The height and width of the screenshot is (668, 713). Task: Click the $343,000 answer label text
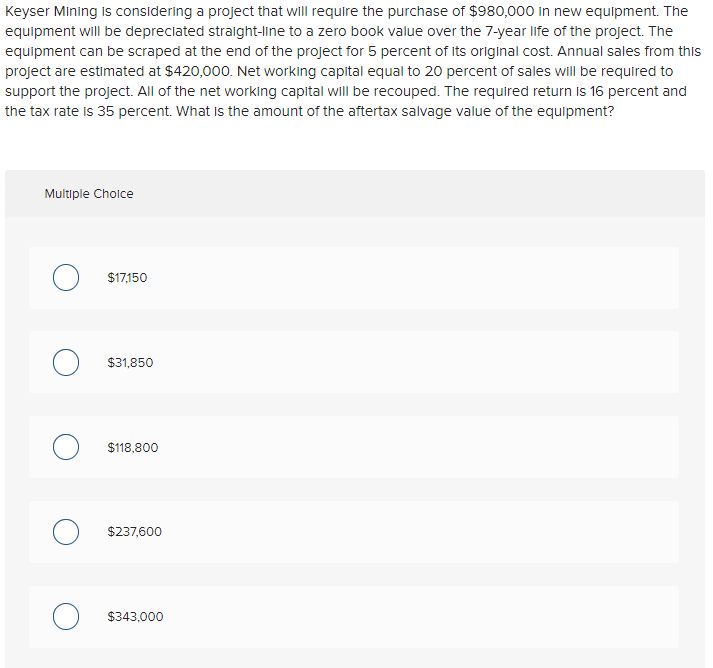click(x=135, y=616)
